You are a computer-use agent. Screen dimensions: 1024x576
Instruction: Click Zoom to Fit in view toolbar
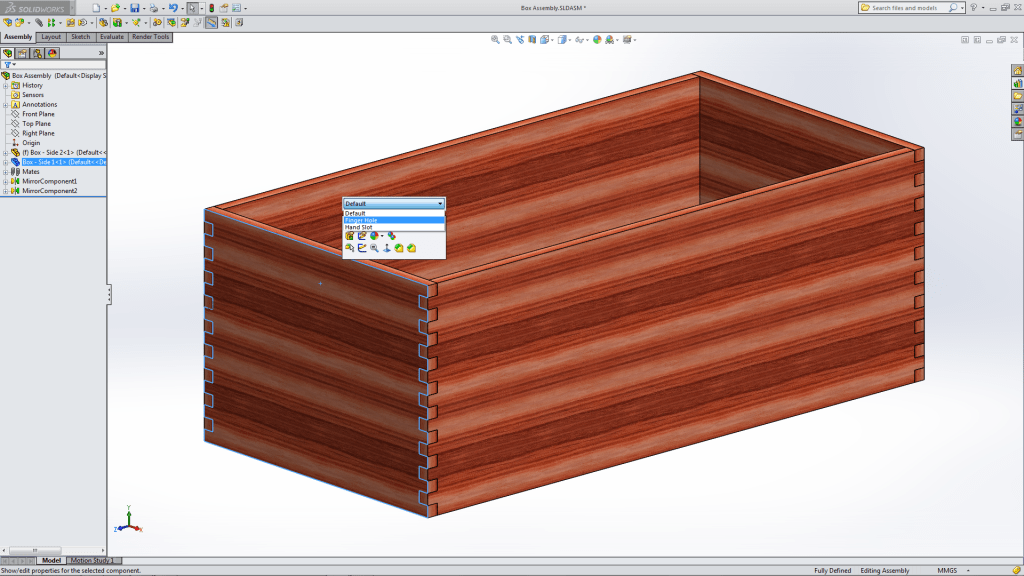click(x=495, y=40)
